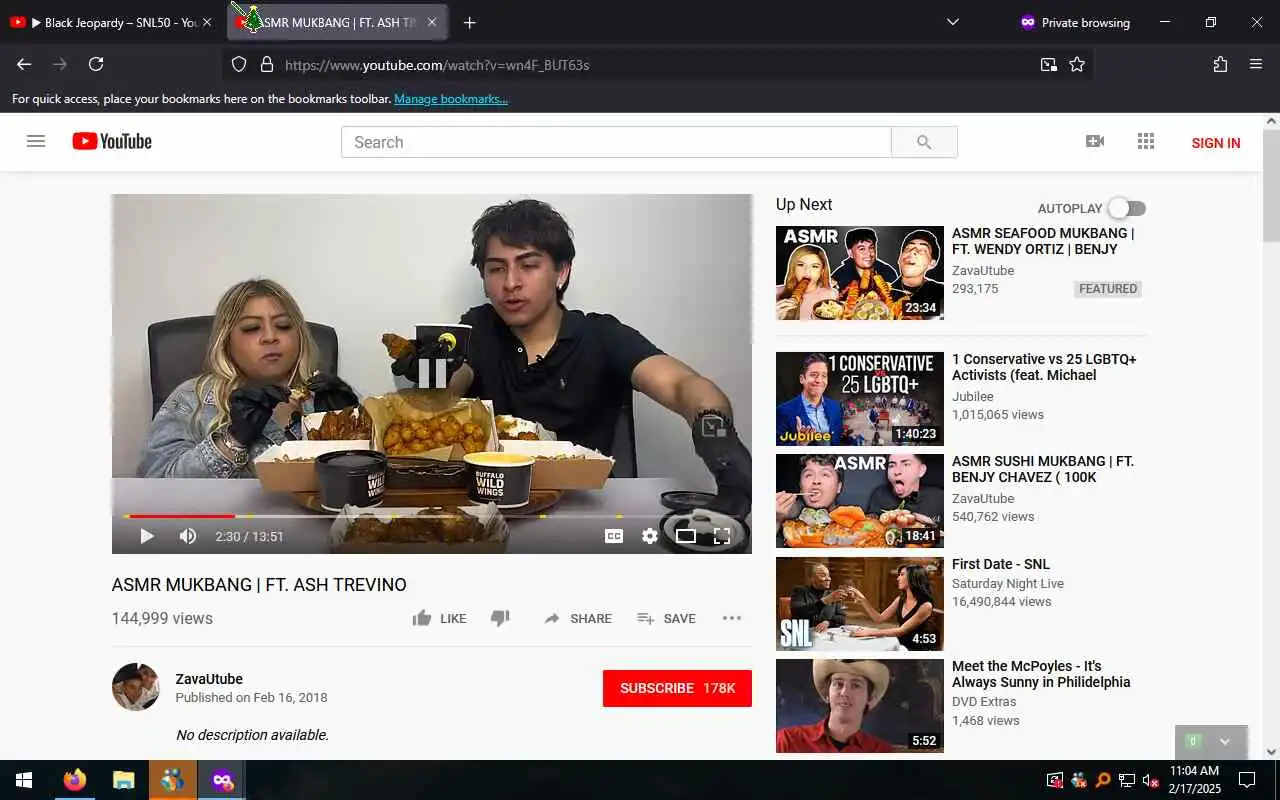The image size is (1280, 800).
Task: Share the video
Action: [x=578, y=618]
